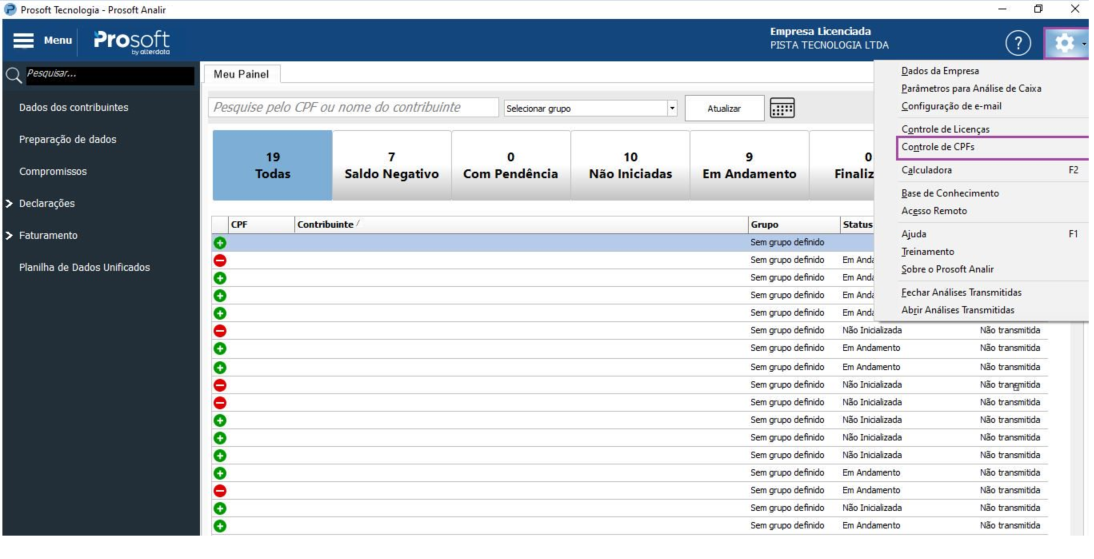Click Empresa Licenciada company name
Viewport: 1094px width, 559px height.
click(x=829, y=45)
